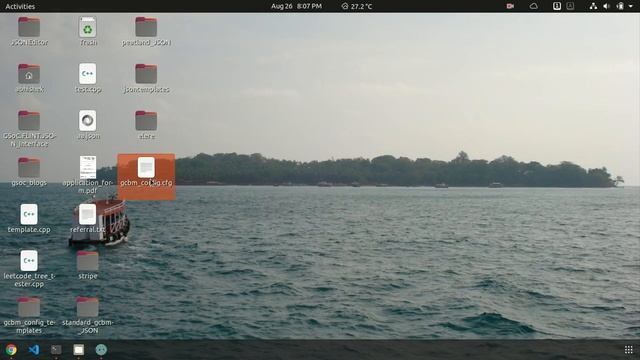Launch Visual Studio Code from the dock

34,350
